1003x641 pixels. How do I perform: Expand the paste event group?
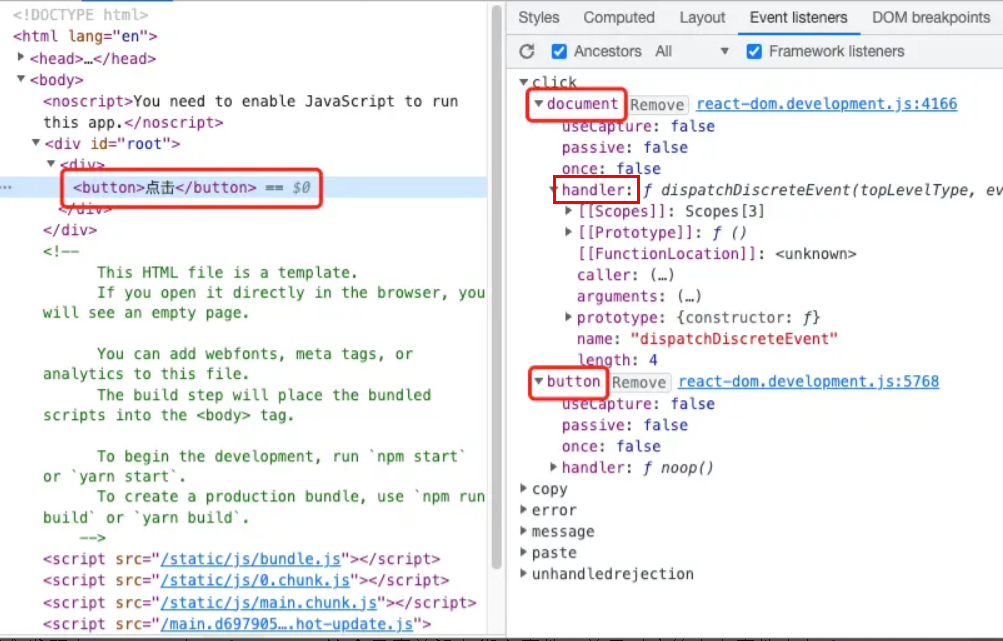click(x=522, y=552)
